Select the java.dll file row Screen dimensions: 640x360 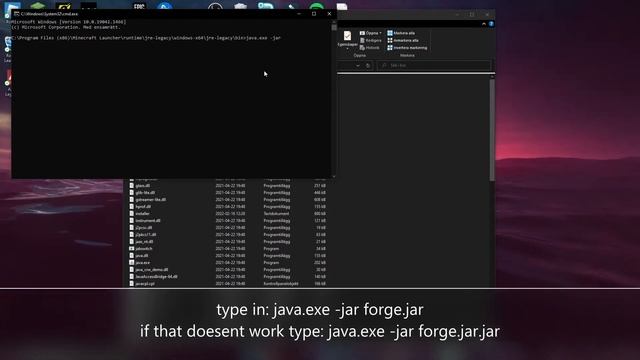(228, 256)
